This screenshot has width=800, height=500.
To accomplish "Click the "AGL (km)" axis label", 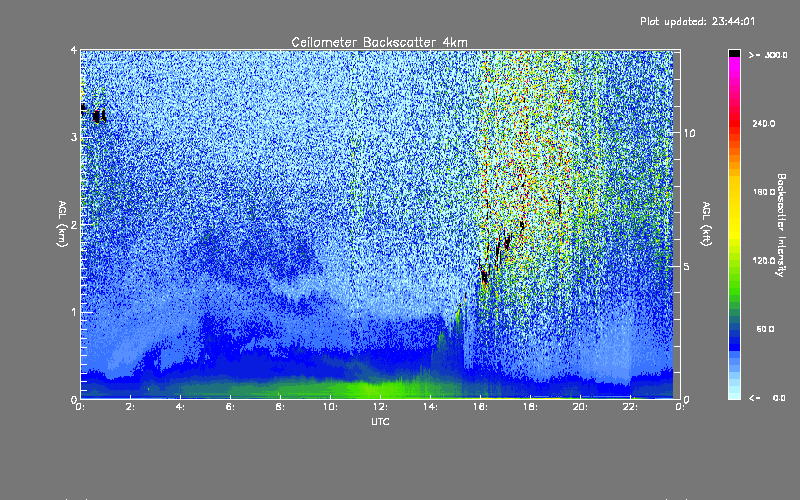I will [x=63, y=224].
